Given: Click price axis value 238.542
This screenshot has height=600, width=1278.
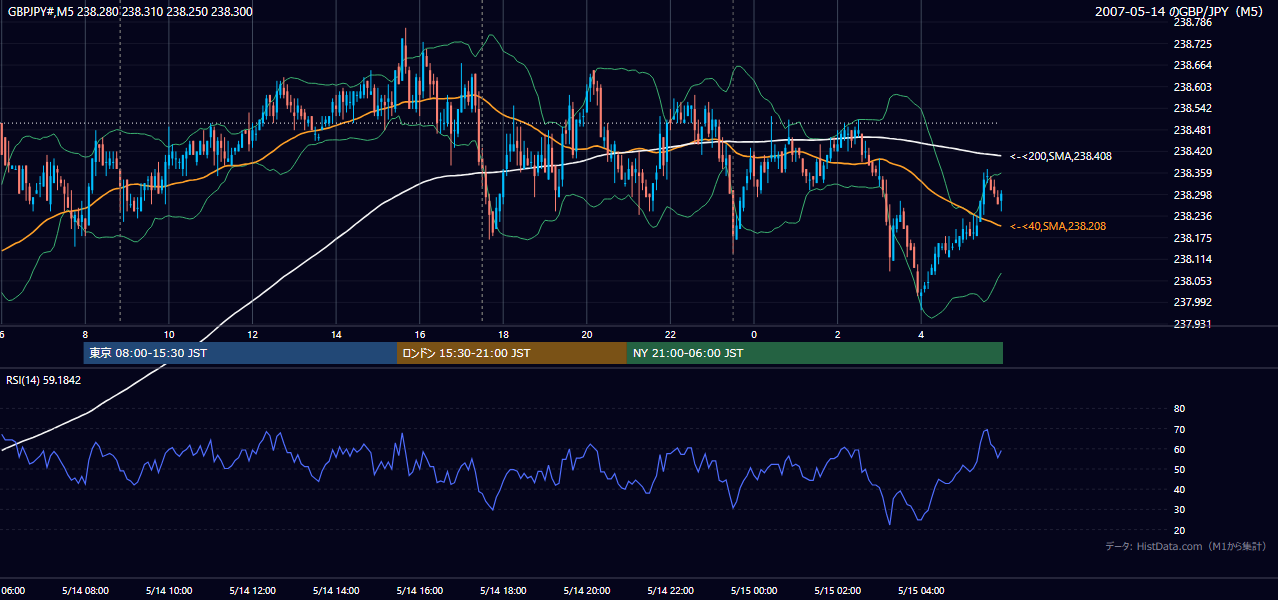Looking at the screenshot, I should click(1192, 108).
